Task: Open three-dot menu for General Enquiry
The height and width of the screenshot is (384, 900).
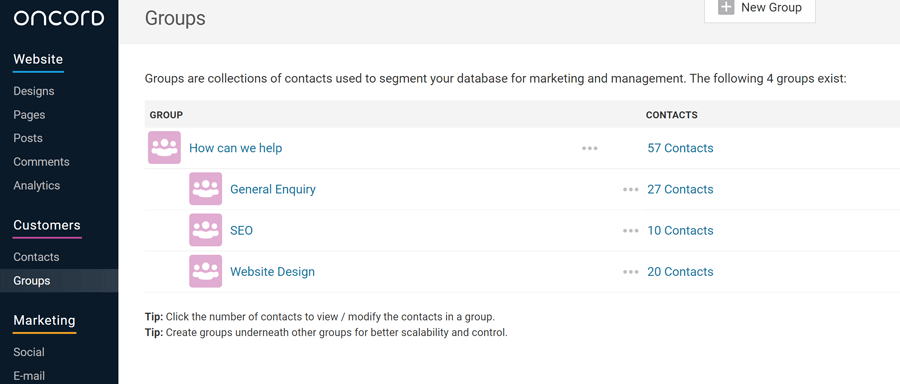Action: pos(630,189)
